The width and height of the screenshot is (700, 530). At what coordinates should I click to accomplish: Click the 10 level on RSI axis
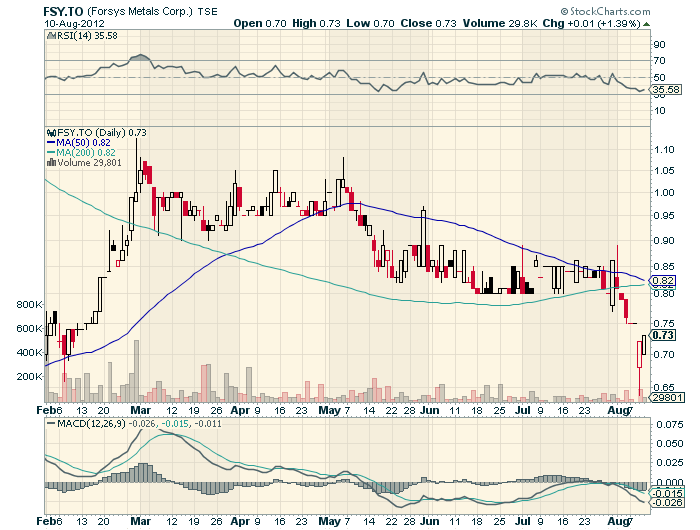(x=659, y=111)
